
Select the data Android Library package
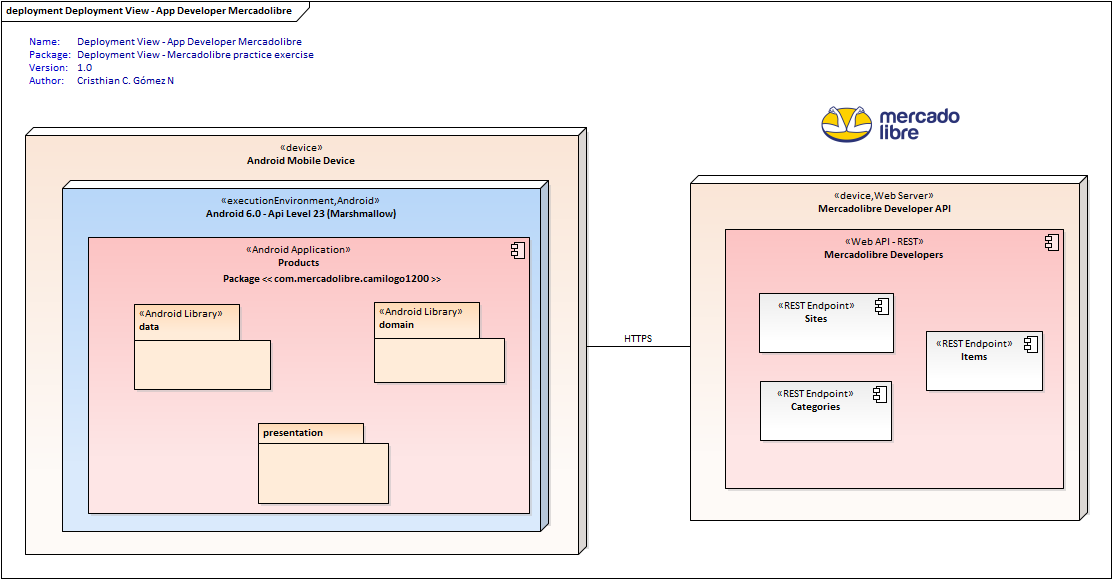[202, 347]
